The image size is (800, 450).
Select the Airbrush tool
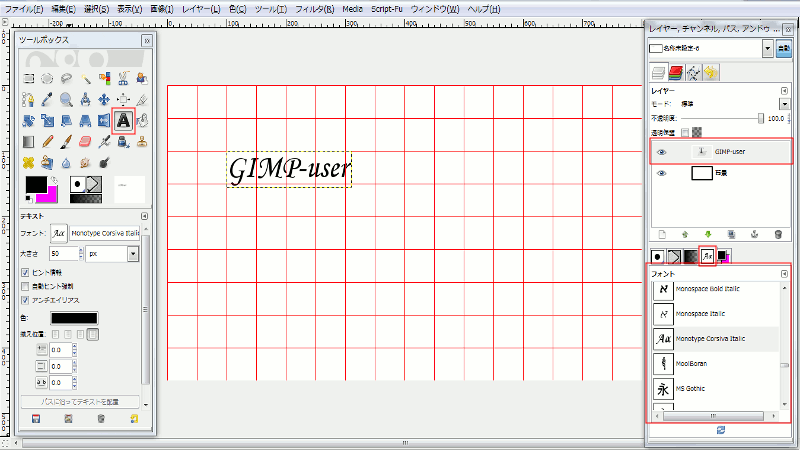click(104, 142)
